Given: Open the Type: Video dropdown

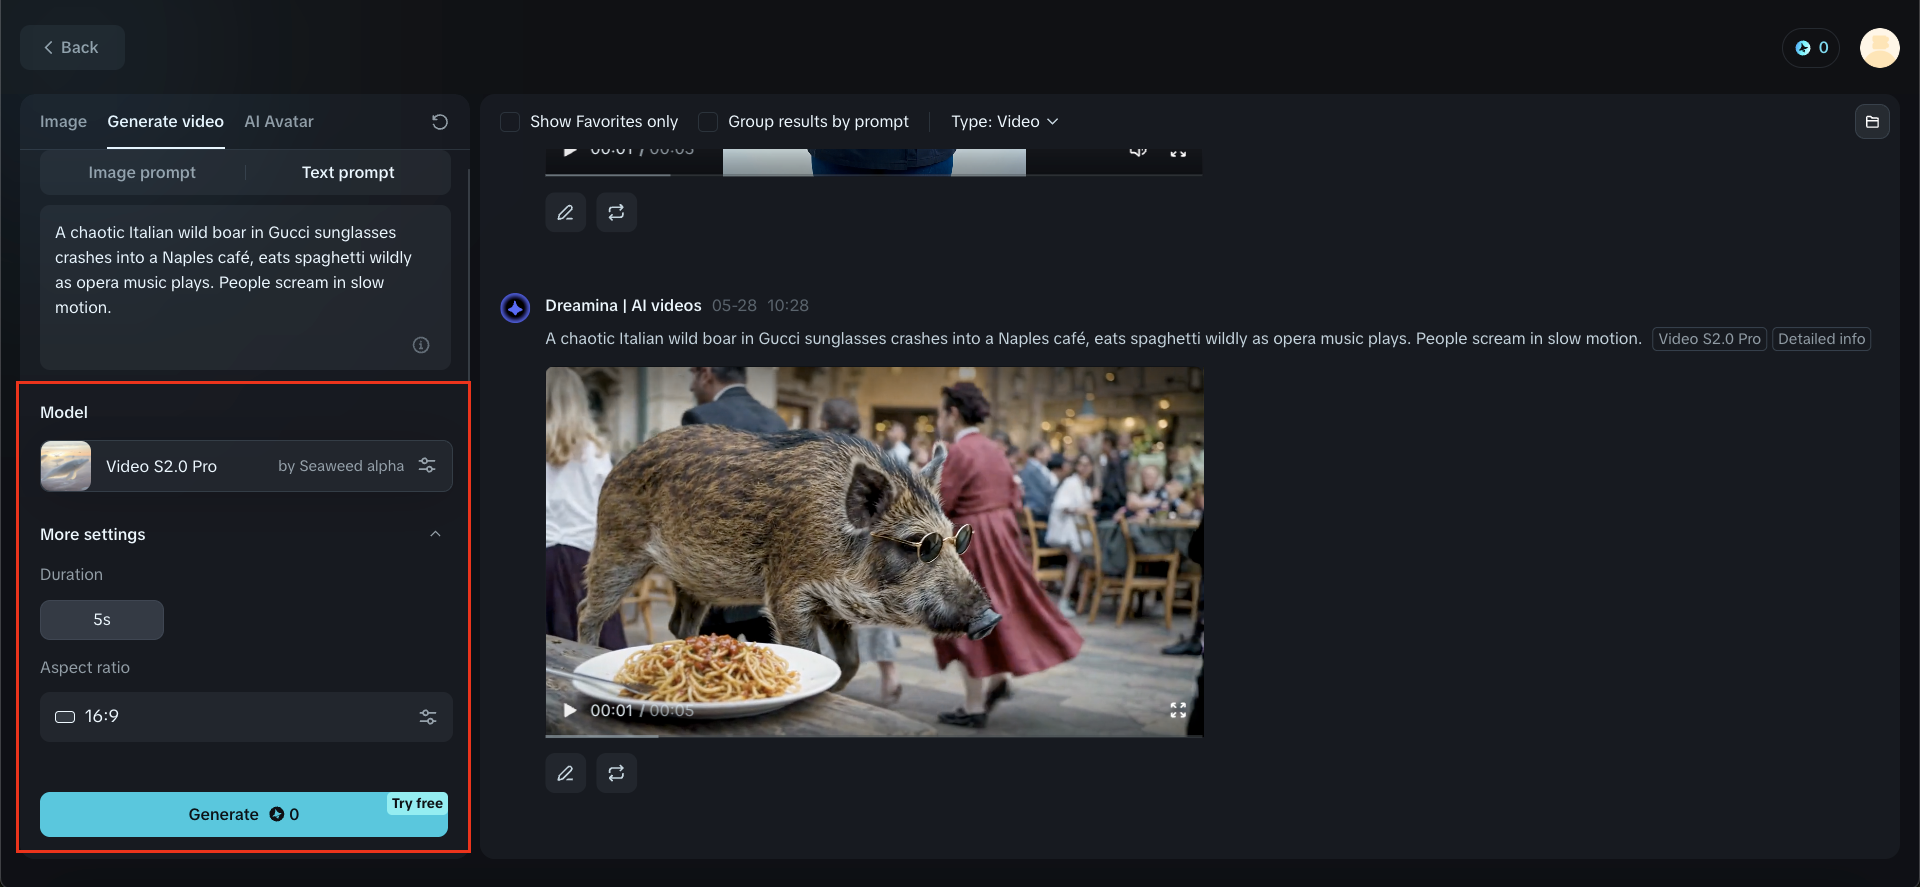Looking at the screenshot, I should pos(1004,121).
